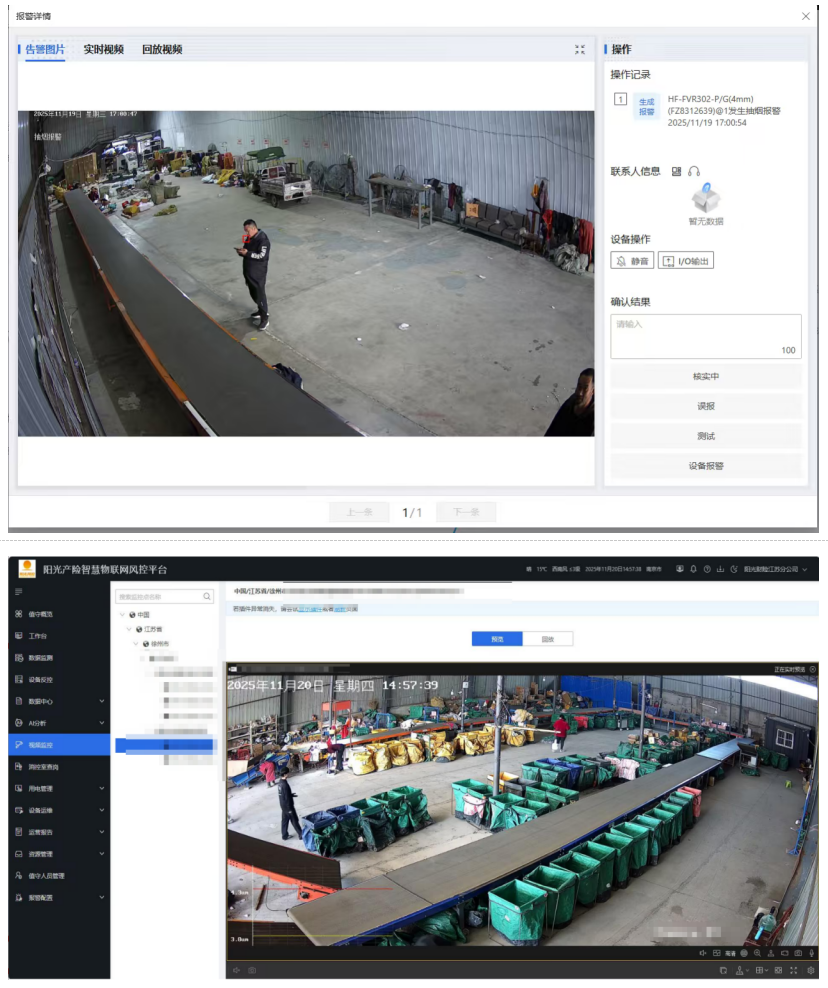This screenshot has width=828, height=988.
Task: Click the video speaker volume icon
Action: [x=703, y=953]
